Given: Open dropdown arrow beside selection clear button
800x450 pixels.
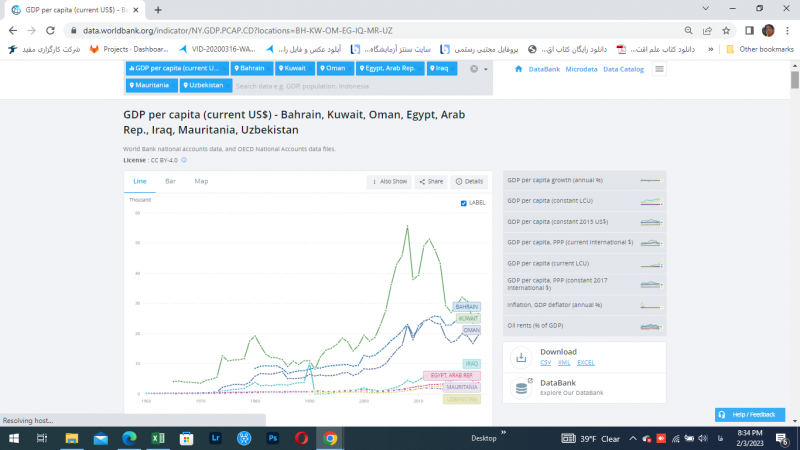Looking at the screenshot, I should (x=486, y=69).
